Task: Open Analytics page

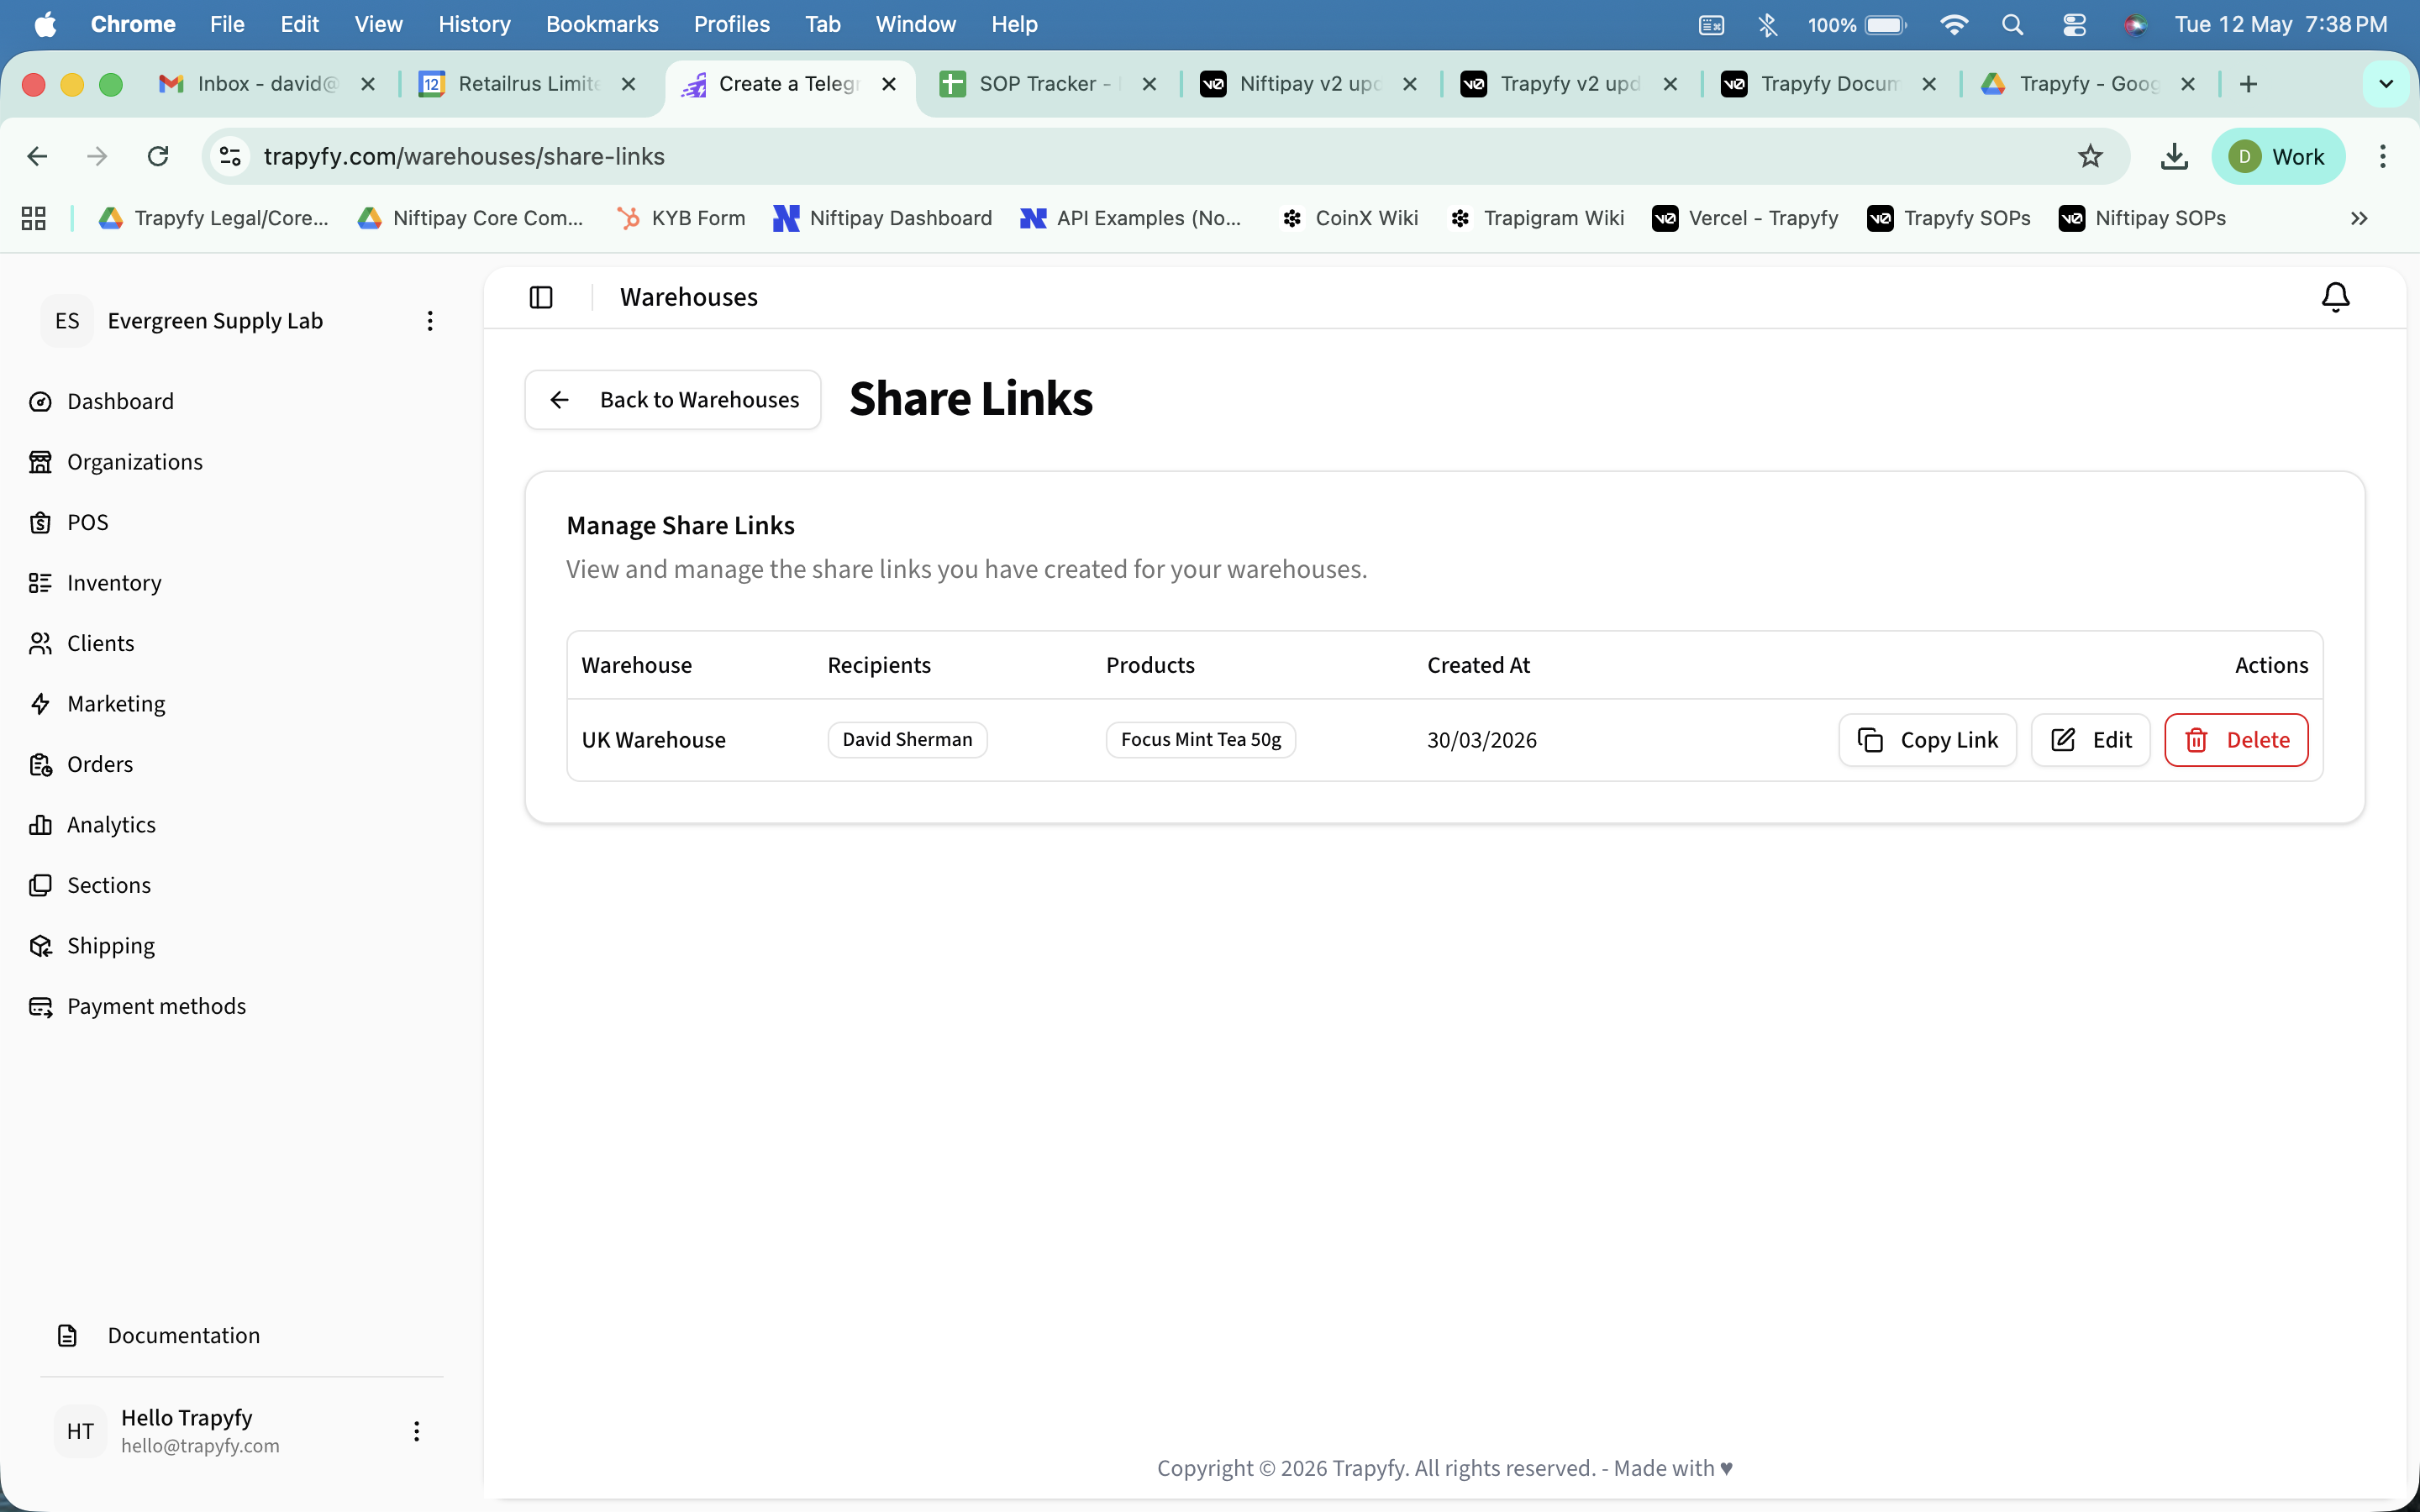Action: click(110, 824)
